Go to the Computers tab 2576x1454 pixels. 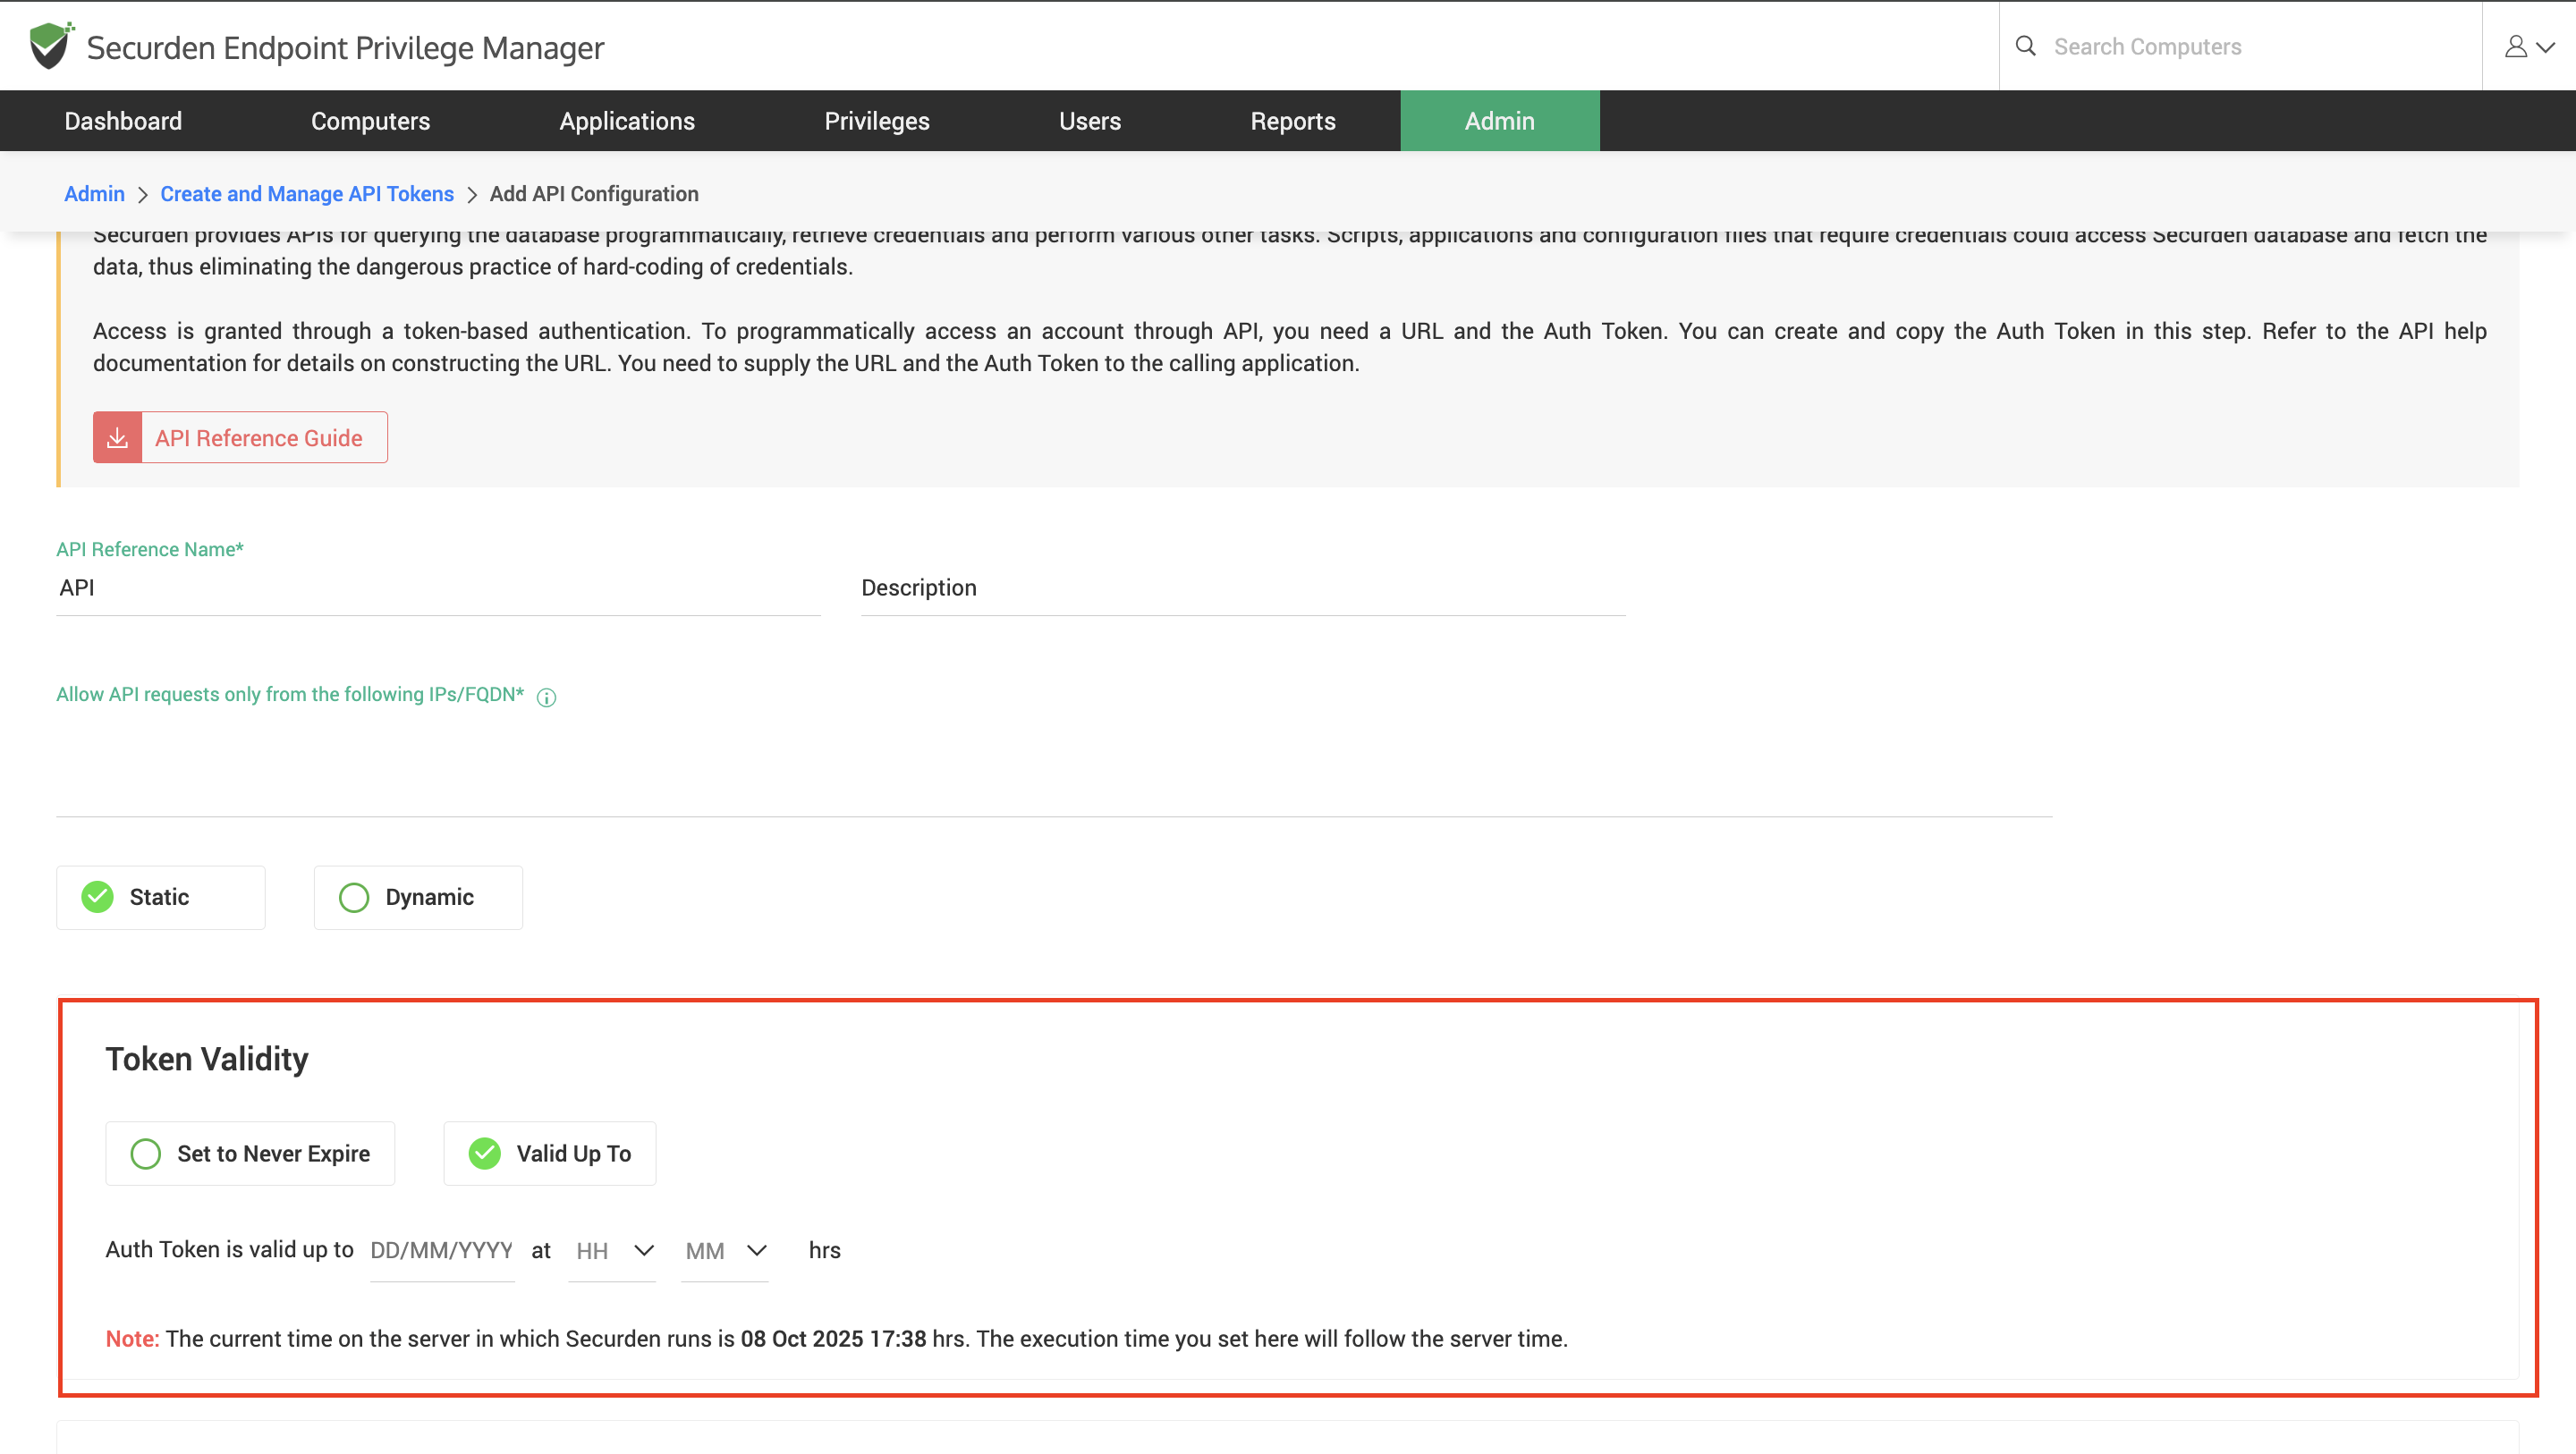click(x=370, y=121)
